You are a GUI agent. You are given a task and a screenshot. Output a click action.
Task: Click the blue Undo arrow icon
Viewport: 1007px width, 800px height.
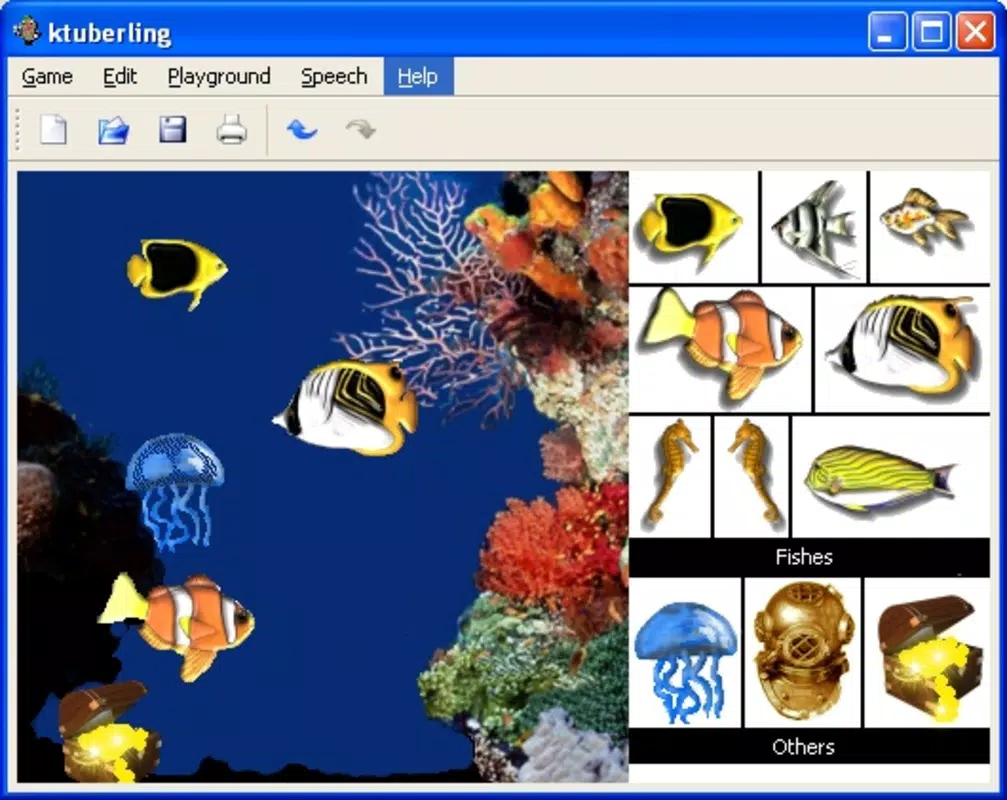302,130
